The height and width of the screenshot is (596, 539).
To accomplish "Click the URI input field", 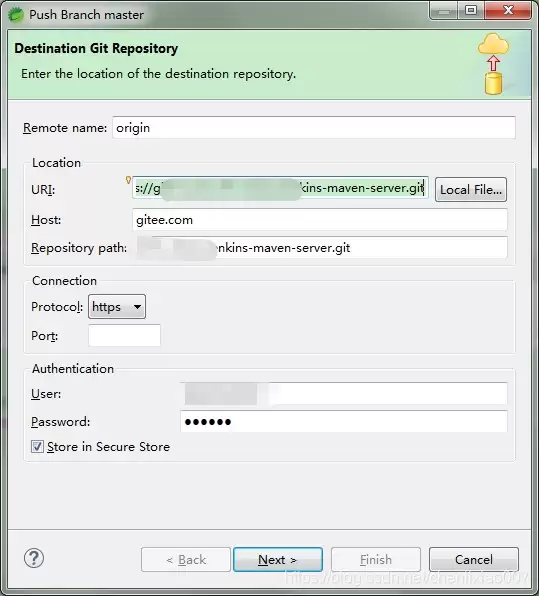I will click(x=280, y=187).
